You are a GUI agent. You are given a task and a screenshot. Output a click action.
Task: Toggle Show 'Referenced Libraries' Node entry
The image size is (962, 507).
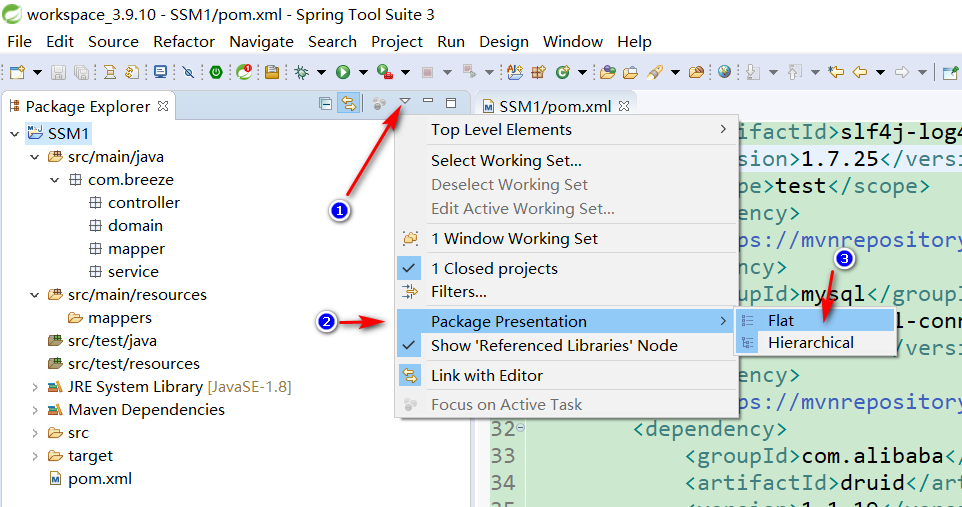(x=566, y=346)
